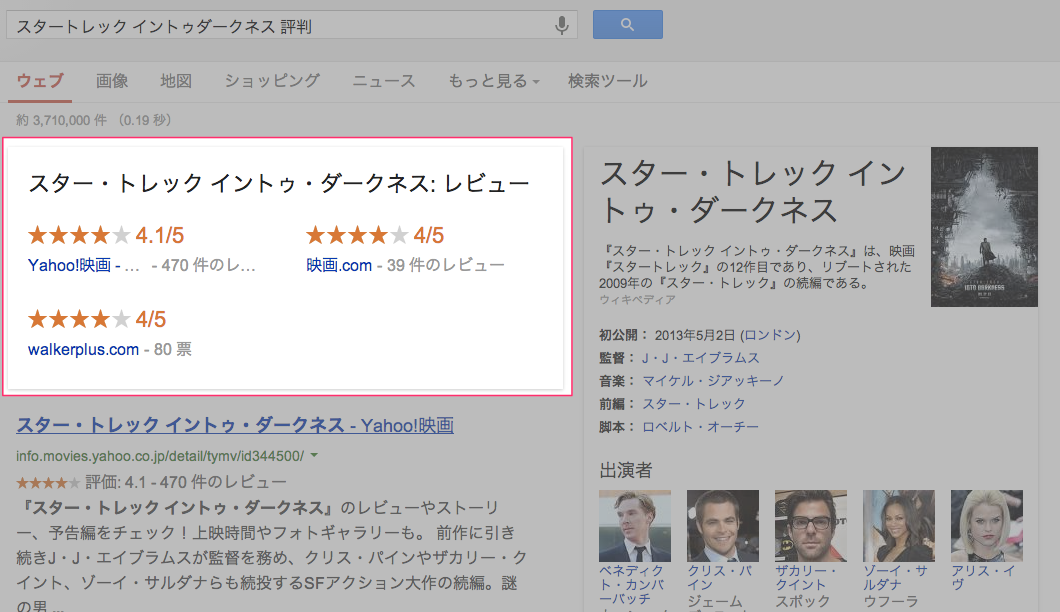Open the Yahoo!映画 review link in the review box
The width and height of the screenshot is (1060, 612).
(x=84, y=265)
